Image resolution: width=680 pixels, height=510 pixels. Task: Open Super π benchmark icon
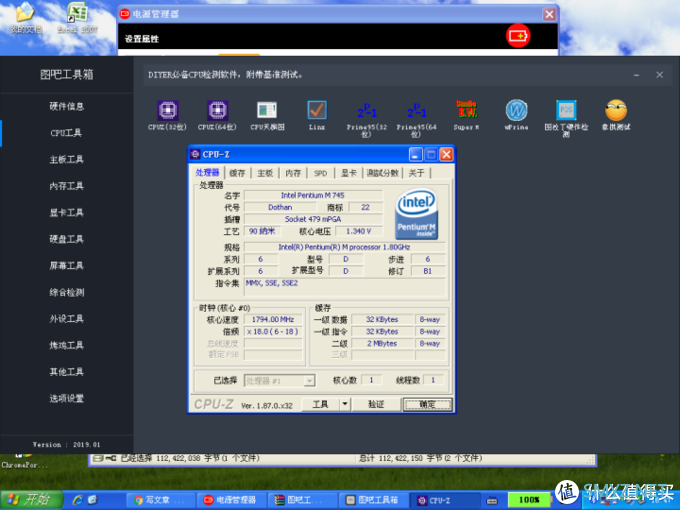(x=466, y=115)
